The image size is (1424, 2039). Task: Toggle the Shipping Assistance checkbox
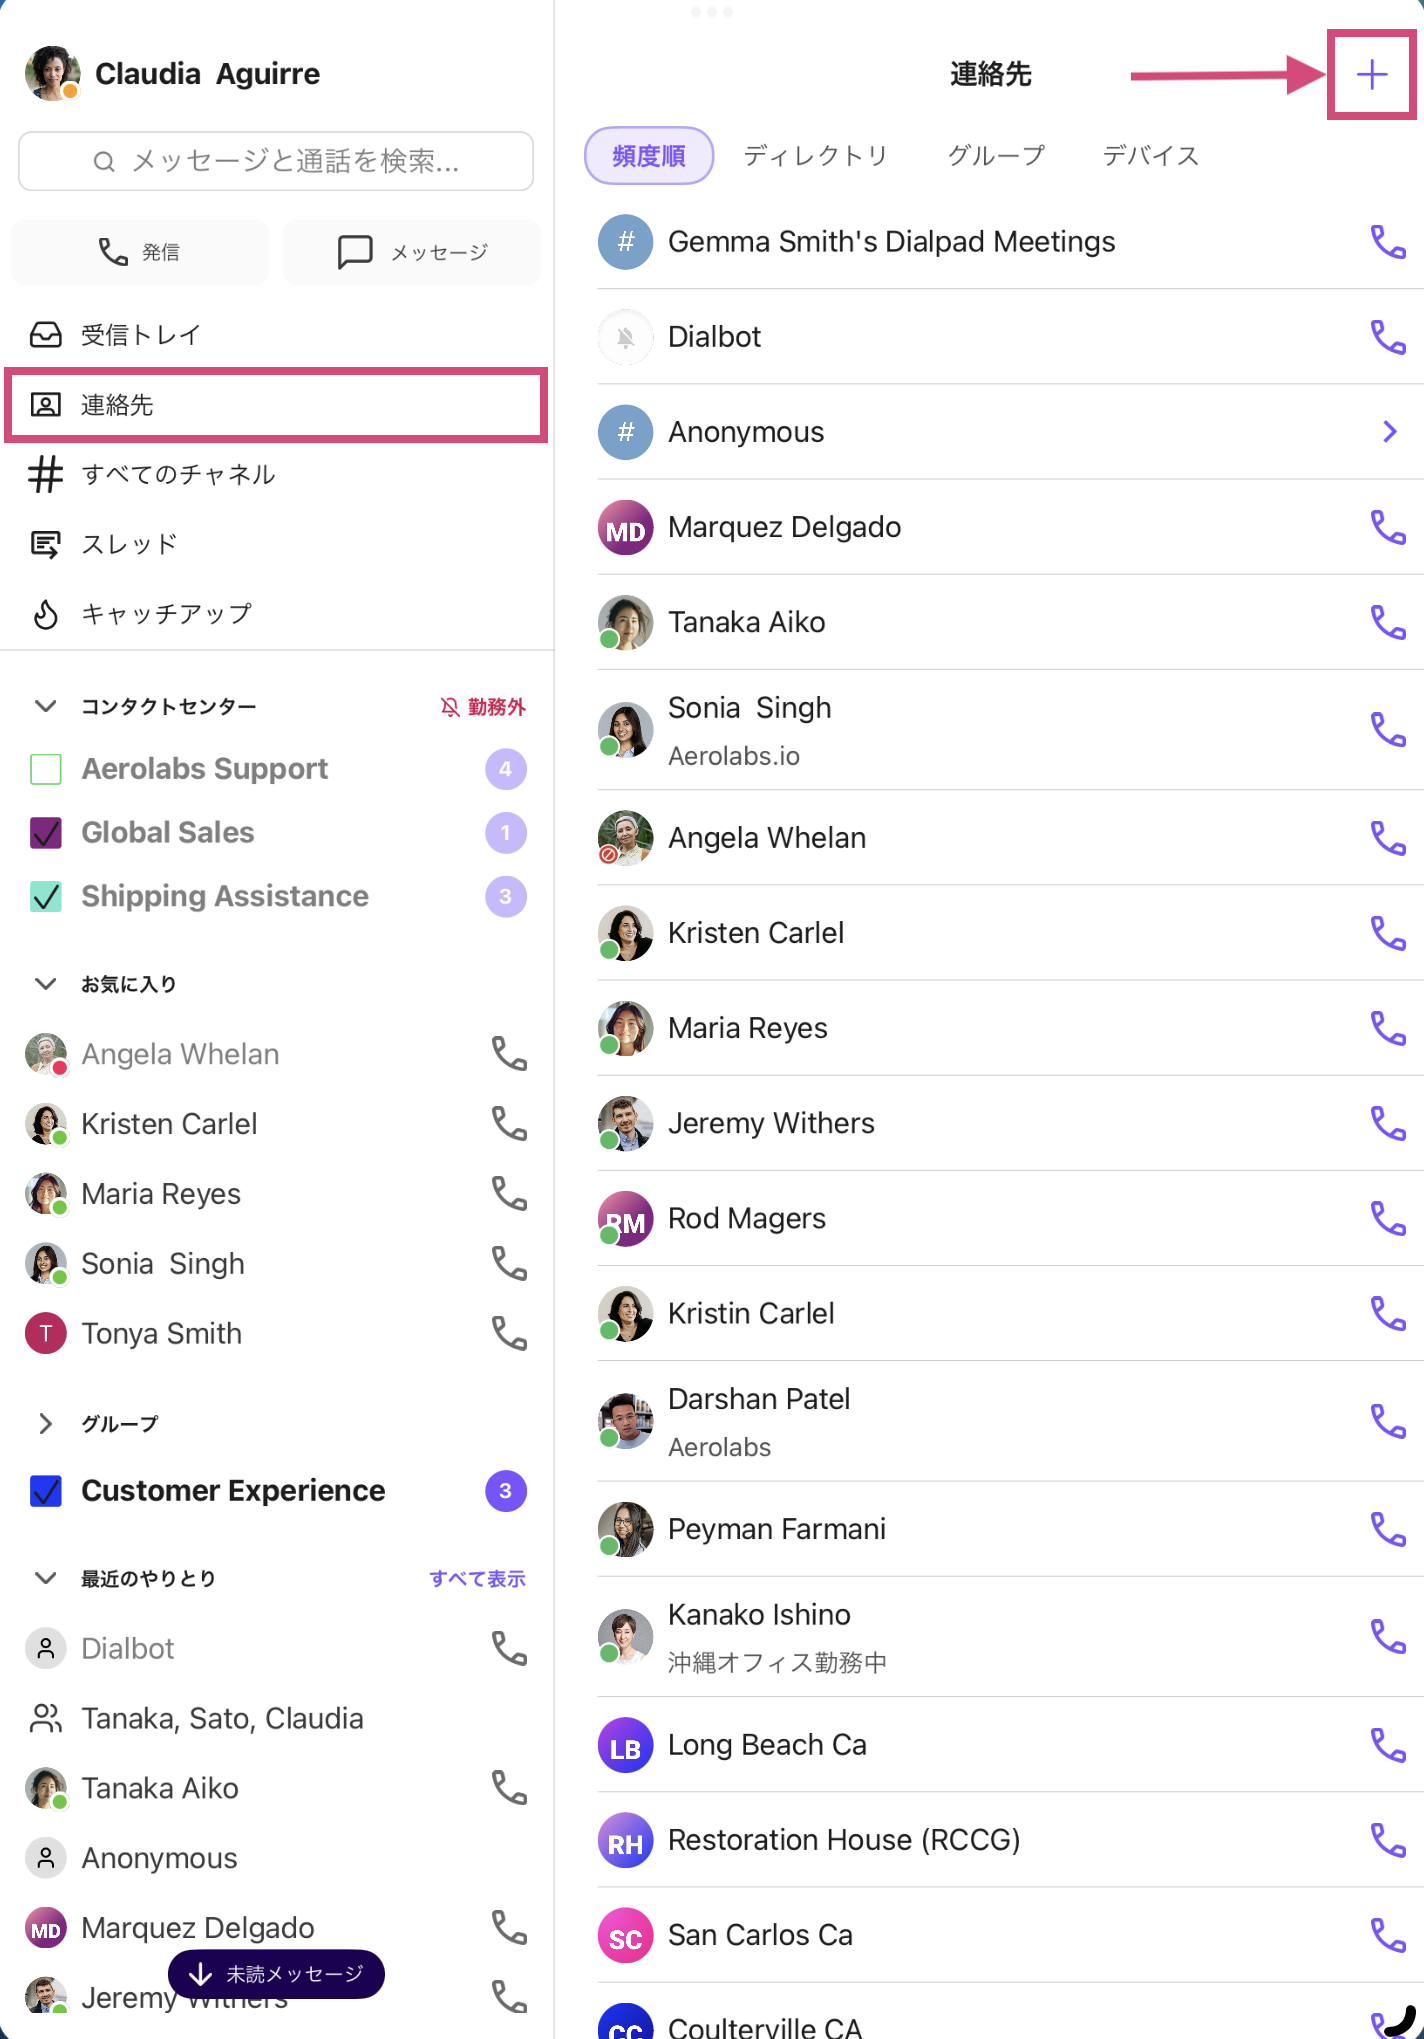pyautogui.click(x=46, y=897)
